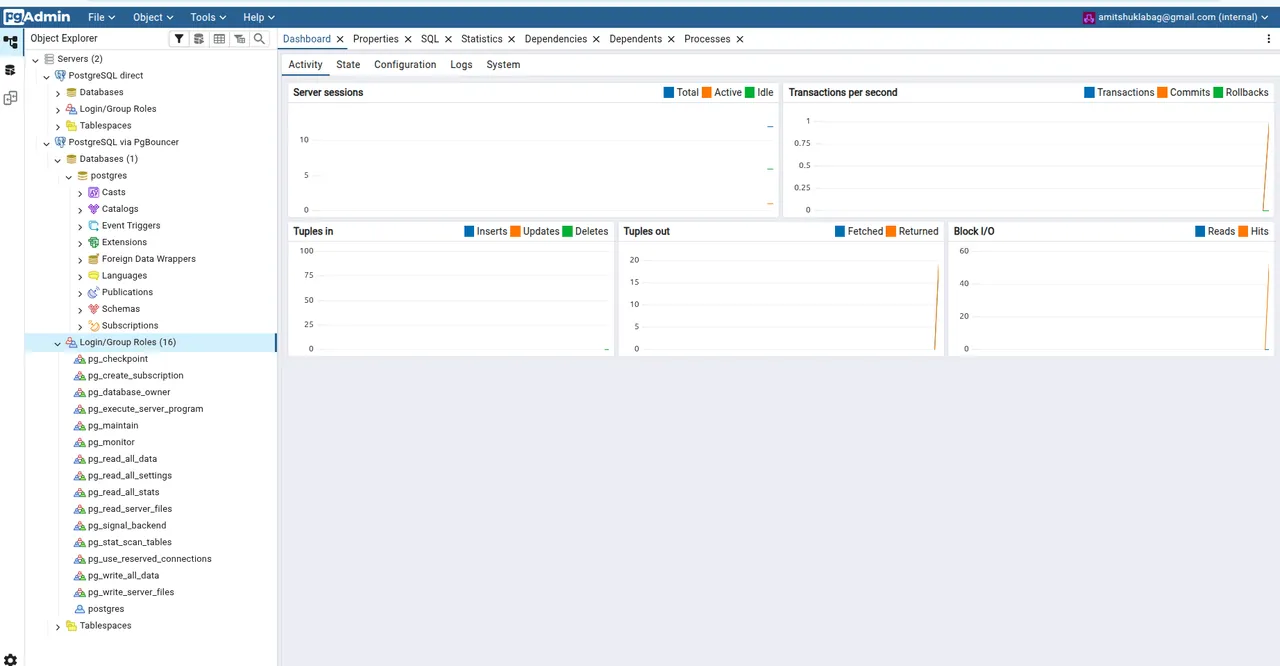This screenshot has height=666, width=1280.
Task: Select the postgres login role
Action: click(106, 609)
